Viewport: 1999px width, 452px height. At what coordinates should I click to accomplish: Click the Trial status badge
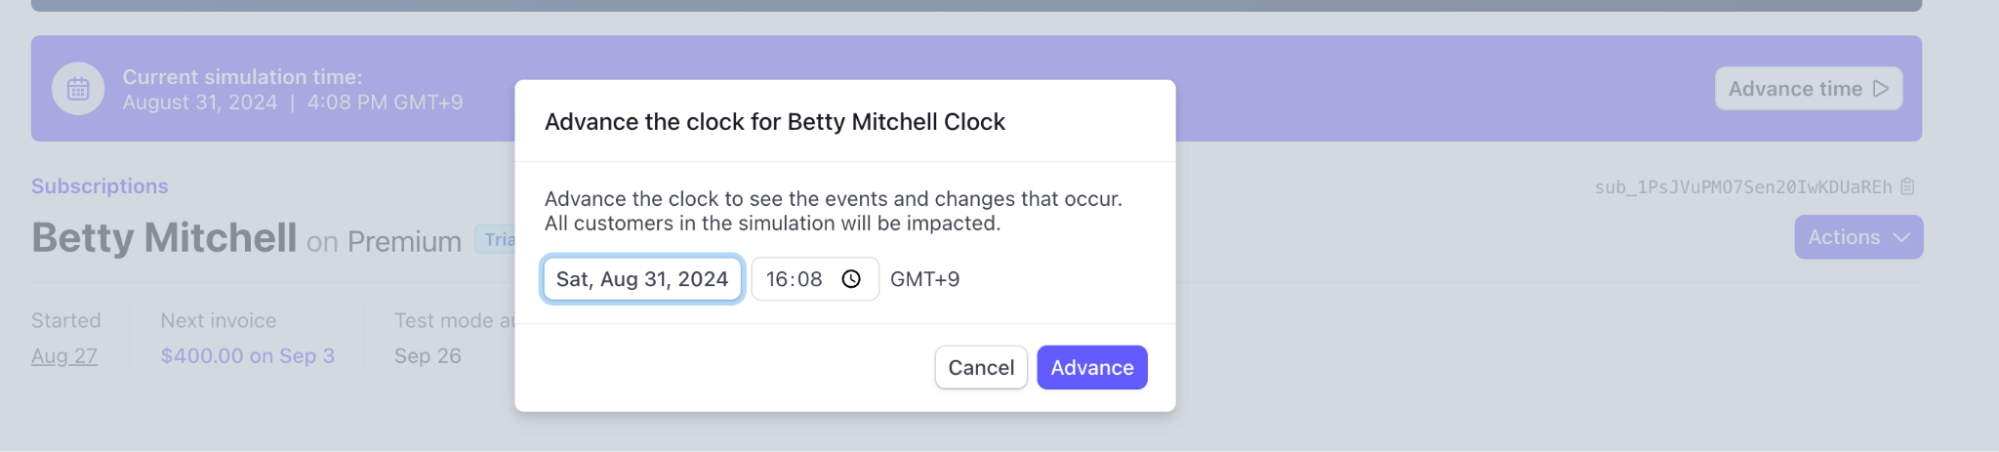coord(498,240)
